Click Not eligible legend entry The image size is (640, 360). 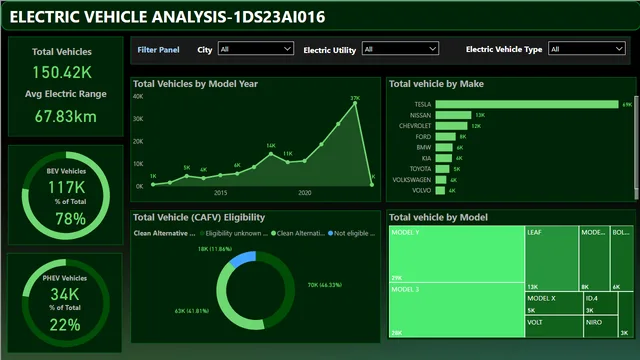click(351, 233)
